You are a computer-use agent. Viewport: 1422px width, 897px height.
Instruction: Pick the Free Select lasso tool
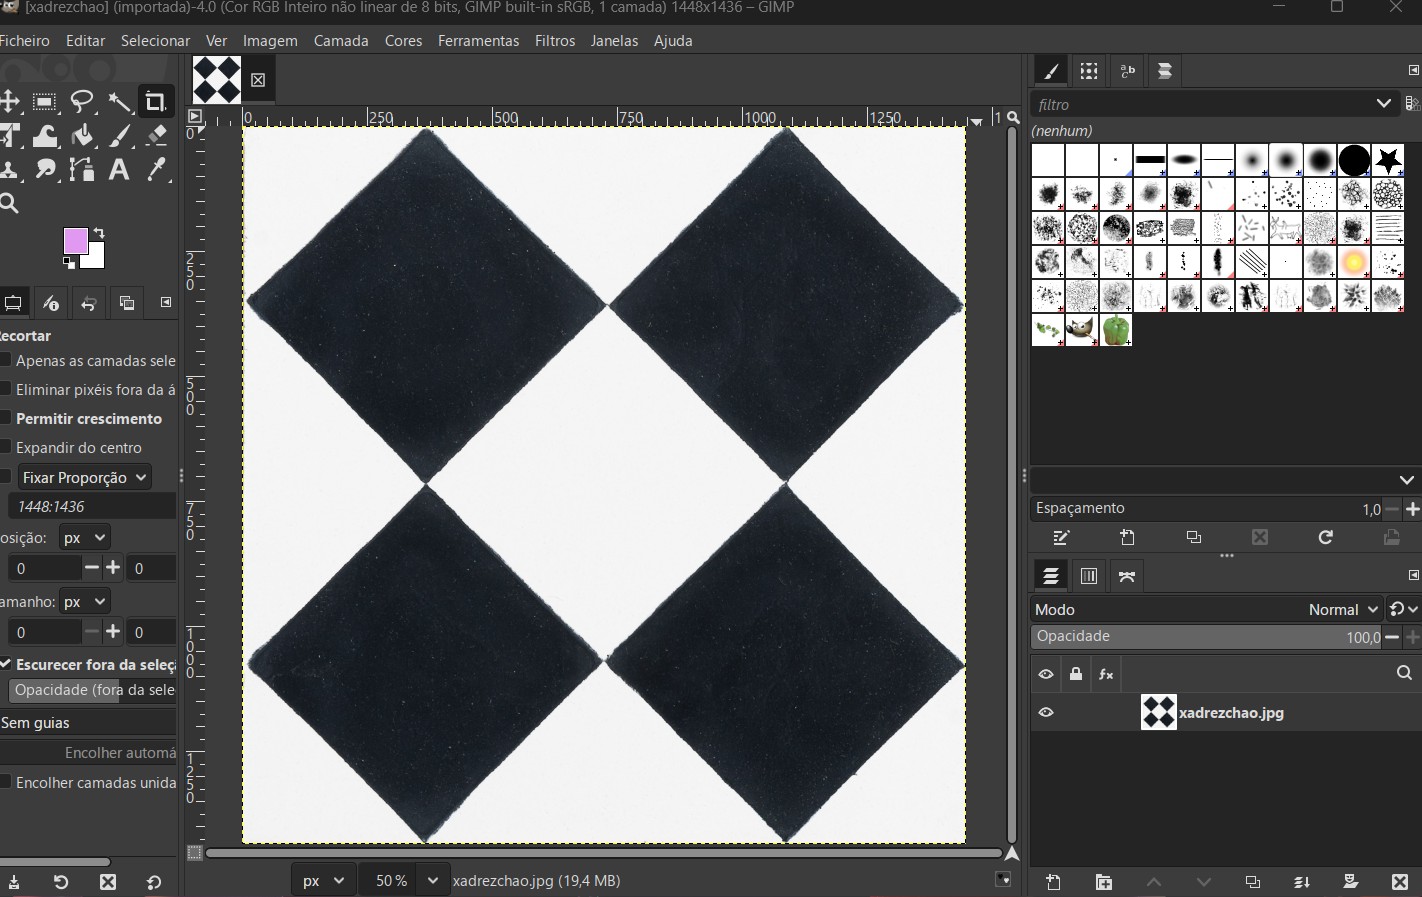pos(82,102)
